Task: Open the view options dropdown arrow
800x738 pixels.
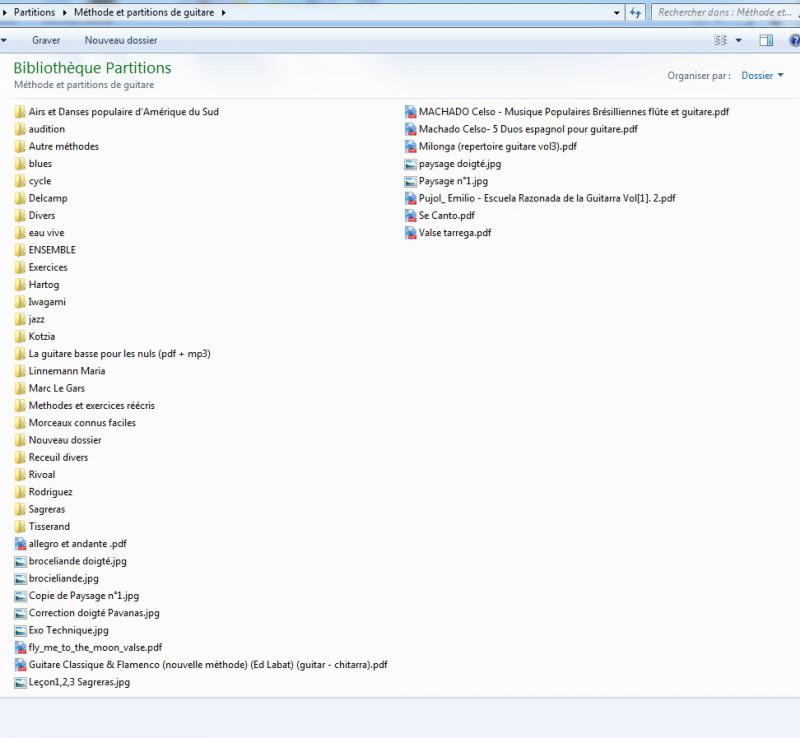Action: click(x=739, y=41)
